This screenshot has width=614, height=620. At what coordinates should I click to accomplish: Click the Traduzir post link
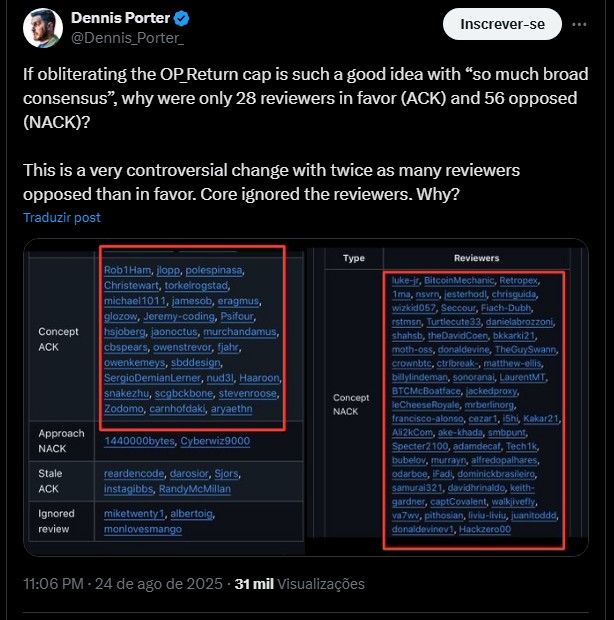62,217
